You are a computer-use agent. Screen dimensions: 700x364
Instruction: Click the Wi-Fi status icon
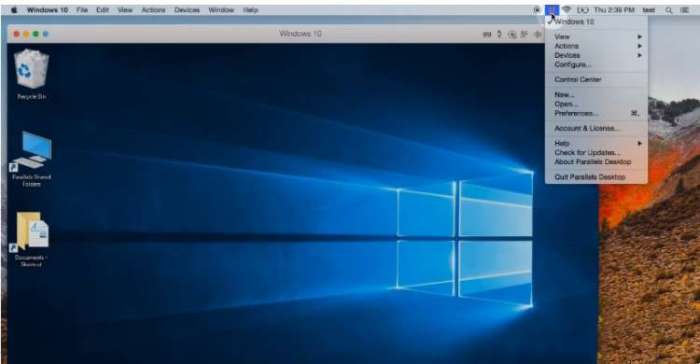567,10
